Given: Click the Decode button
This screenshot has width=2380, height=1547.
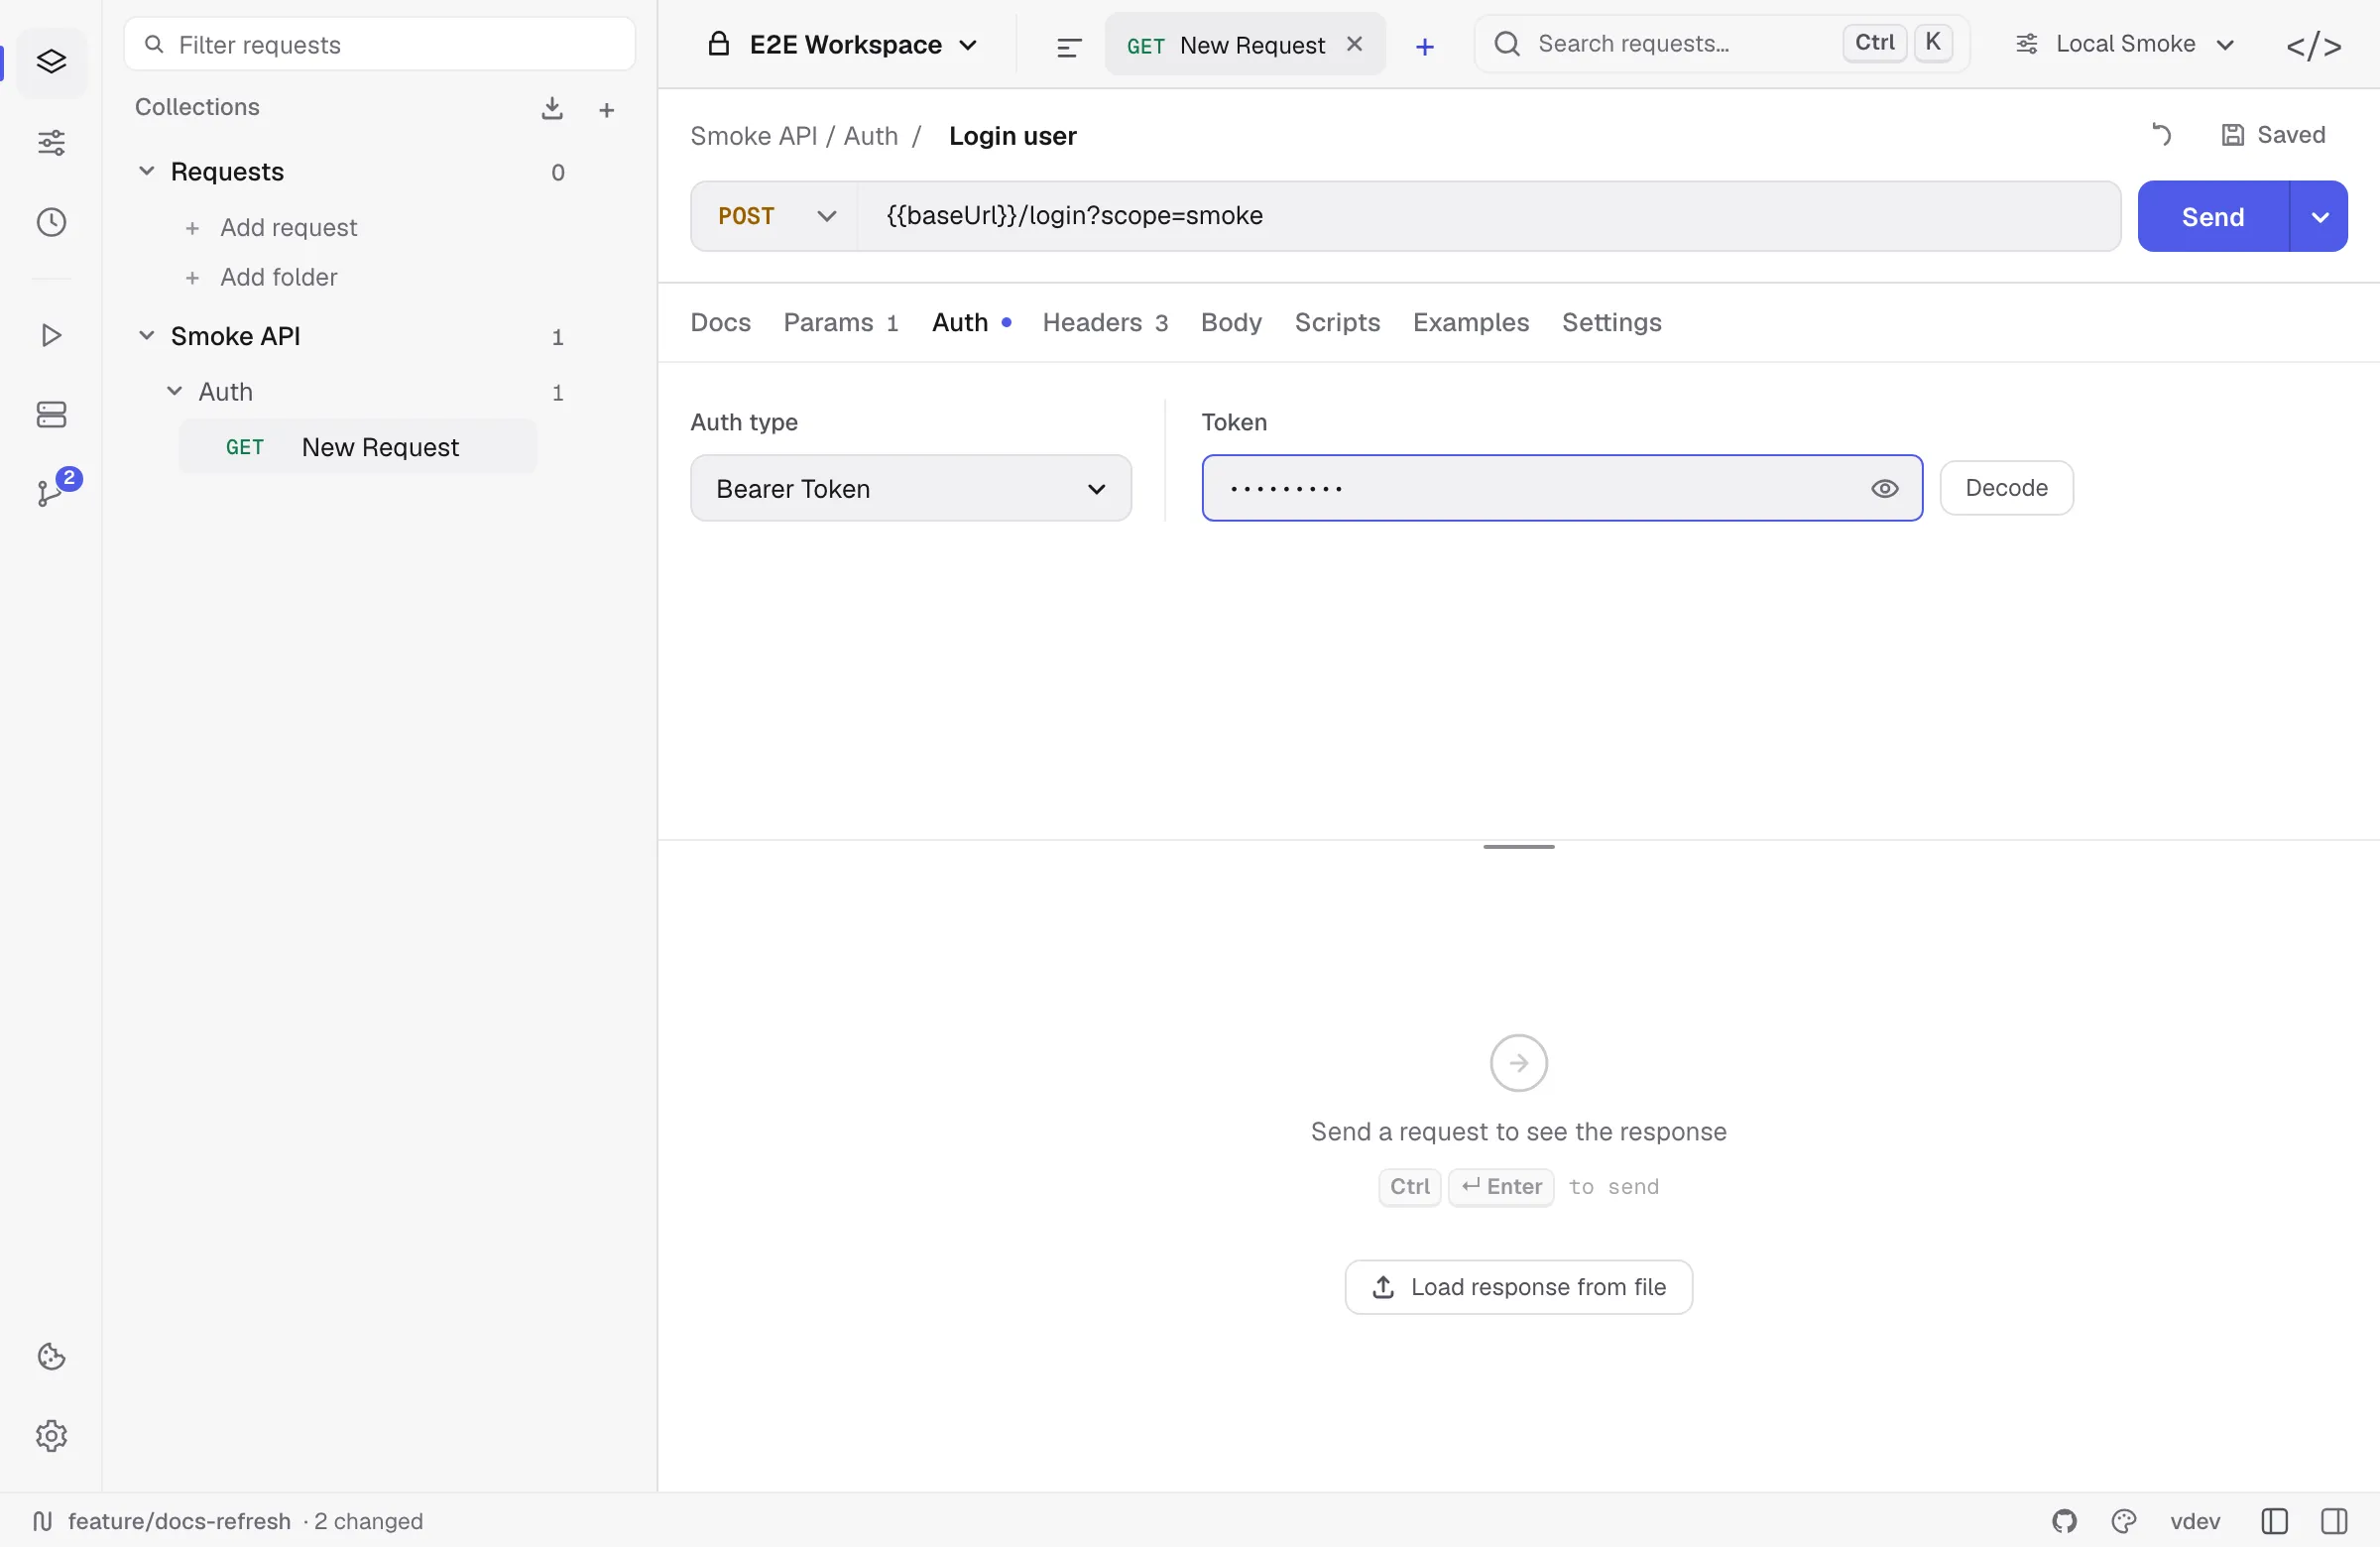Looking at the screenshot, I should click(2006, 488).
